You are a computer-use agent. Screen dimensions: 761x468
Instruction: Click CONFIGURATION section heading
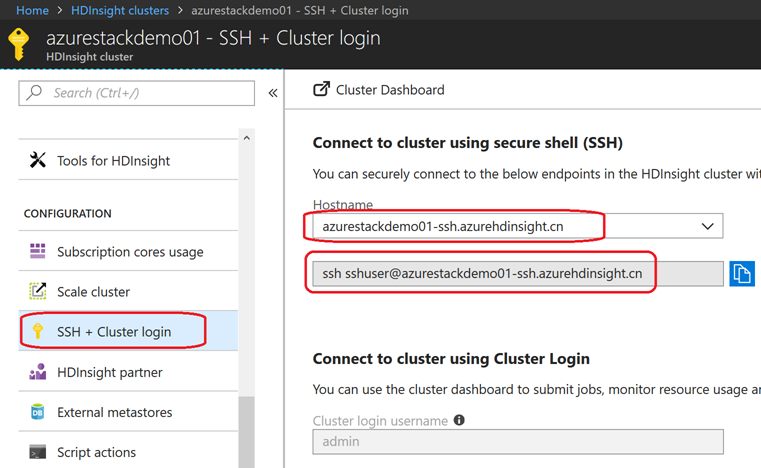pos(67,214)
